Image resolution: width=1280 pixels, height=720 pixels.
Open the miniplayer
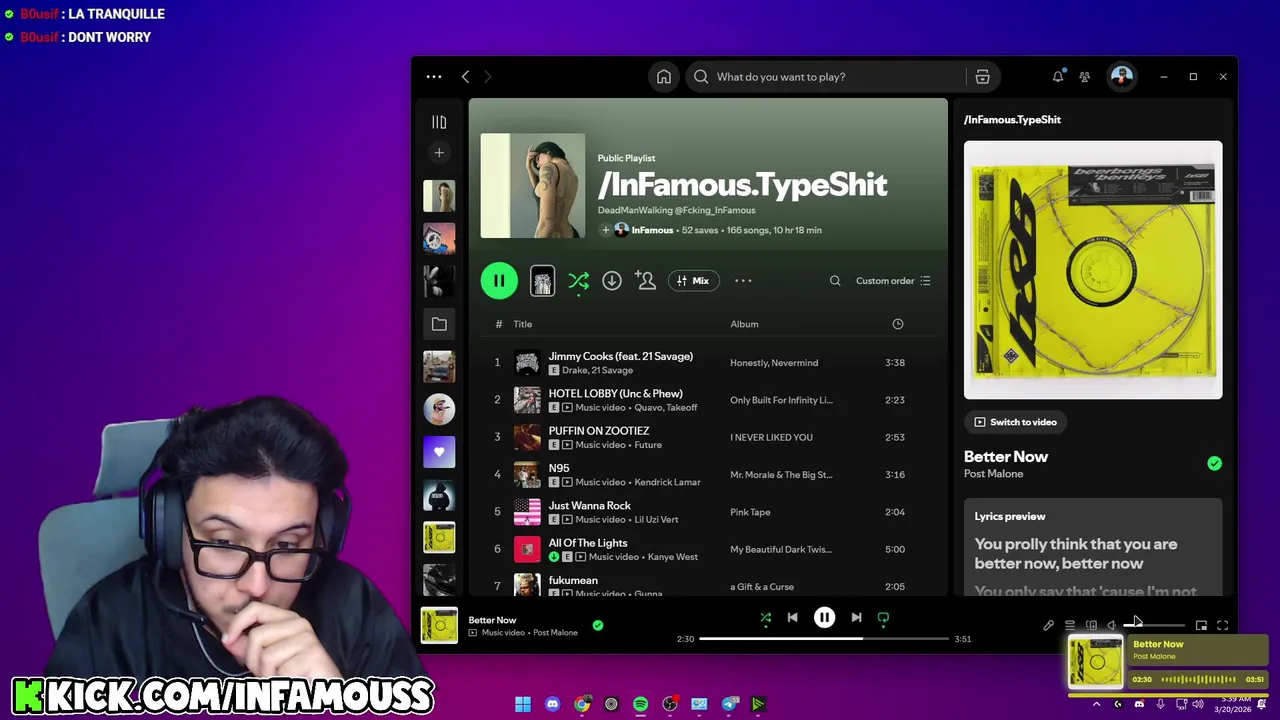tap(1201, 626)
